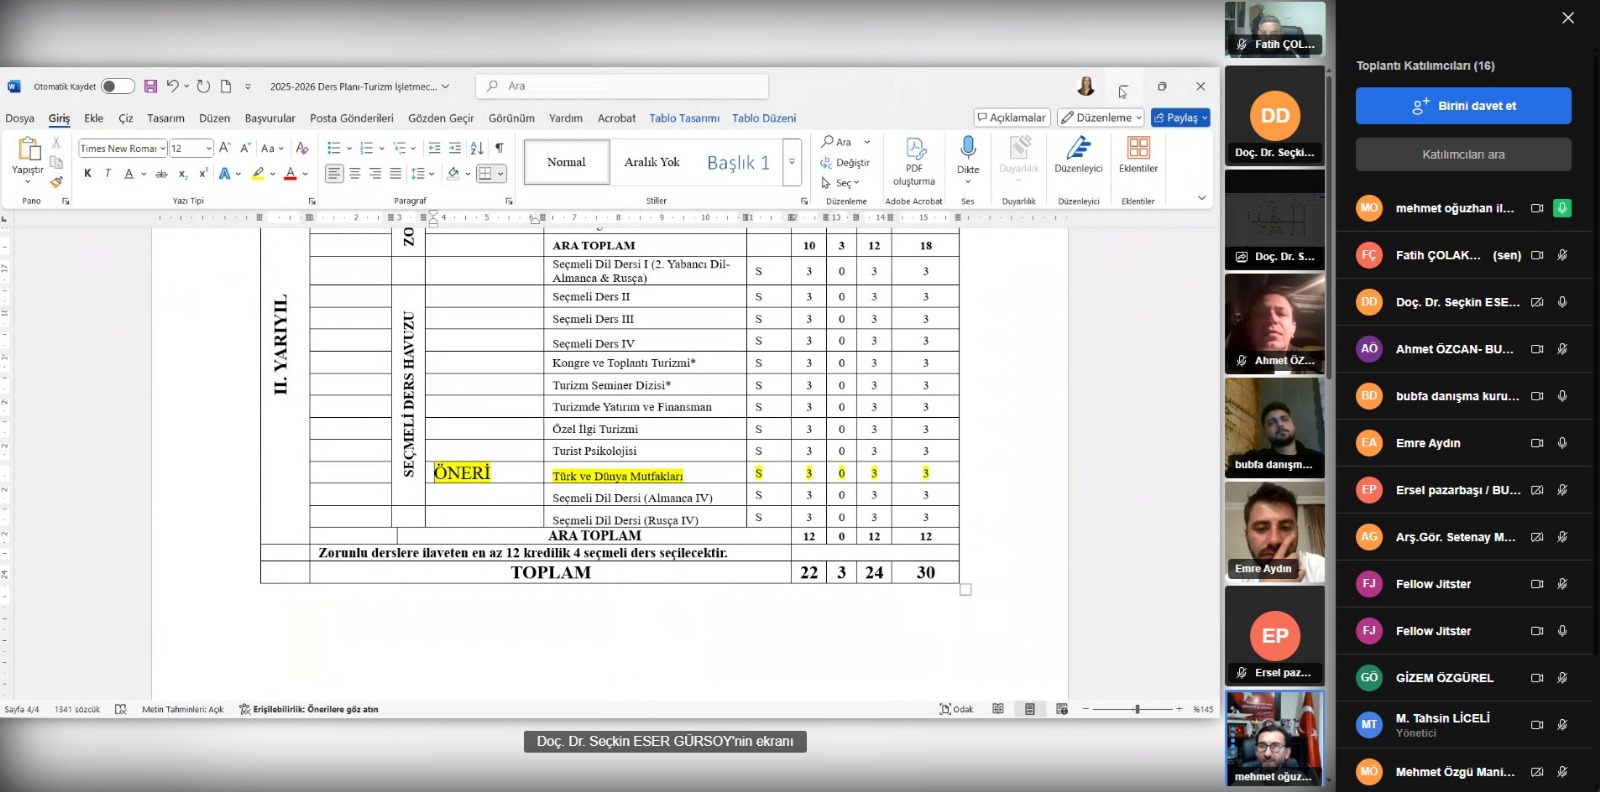Collapse the ribbon with the chevron
Image resolution: width=1600 pixels, height=792 pixels.
[x=1202, y=198]
